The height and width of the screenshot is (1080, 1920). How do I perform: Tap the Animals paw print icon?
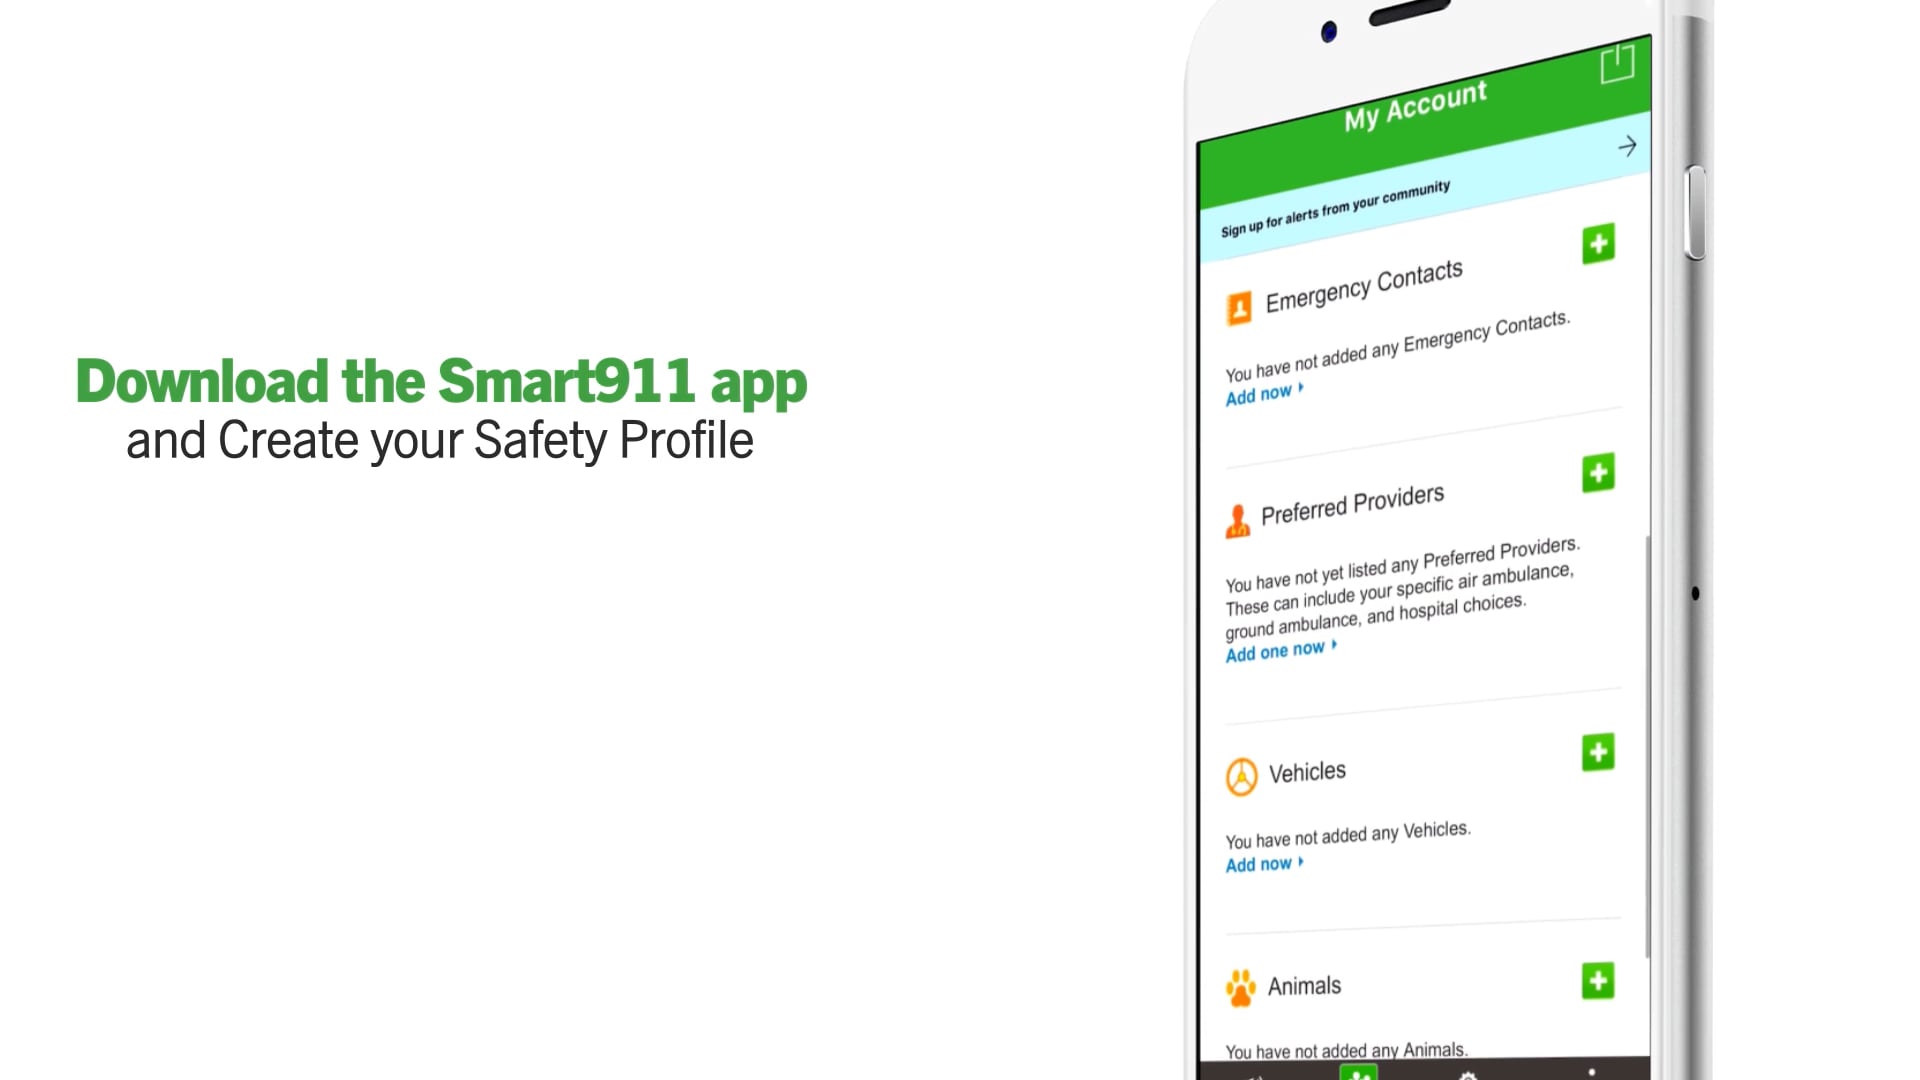(1240, 988)
